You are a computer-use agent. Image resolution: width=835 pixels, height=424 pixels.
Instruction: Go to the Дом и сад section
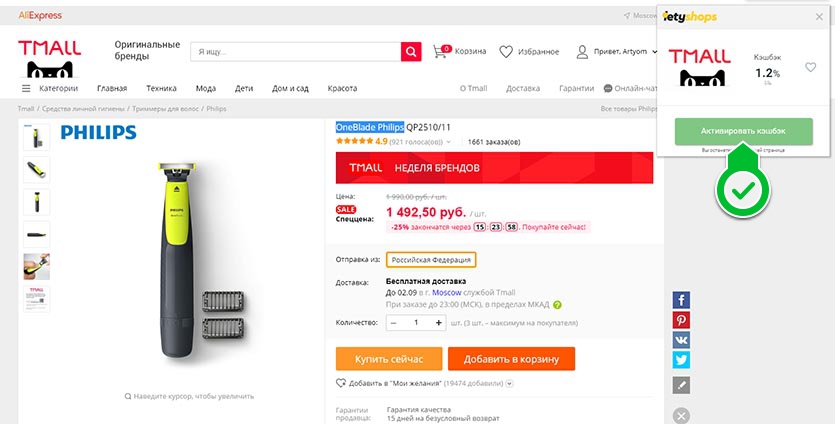pos(289,88)
